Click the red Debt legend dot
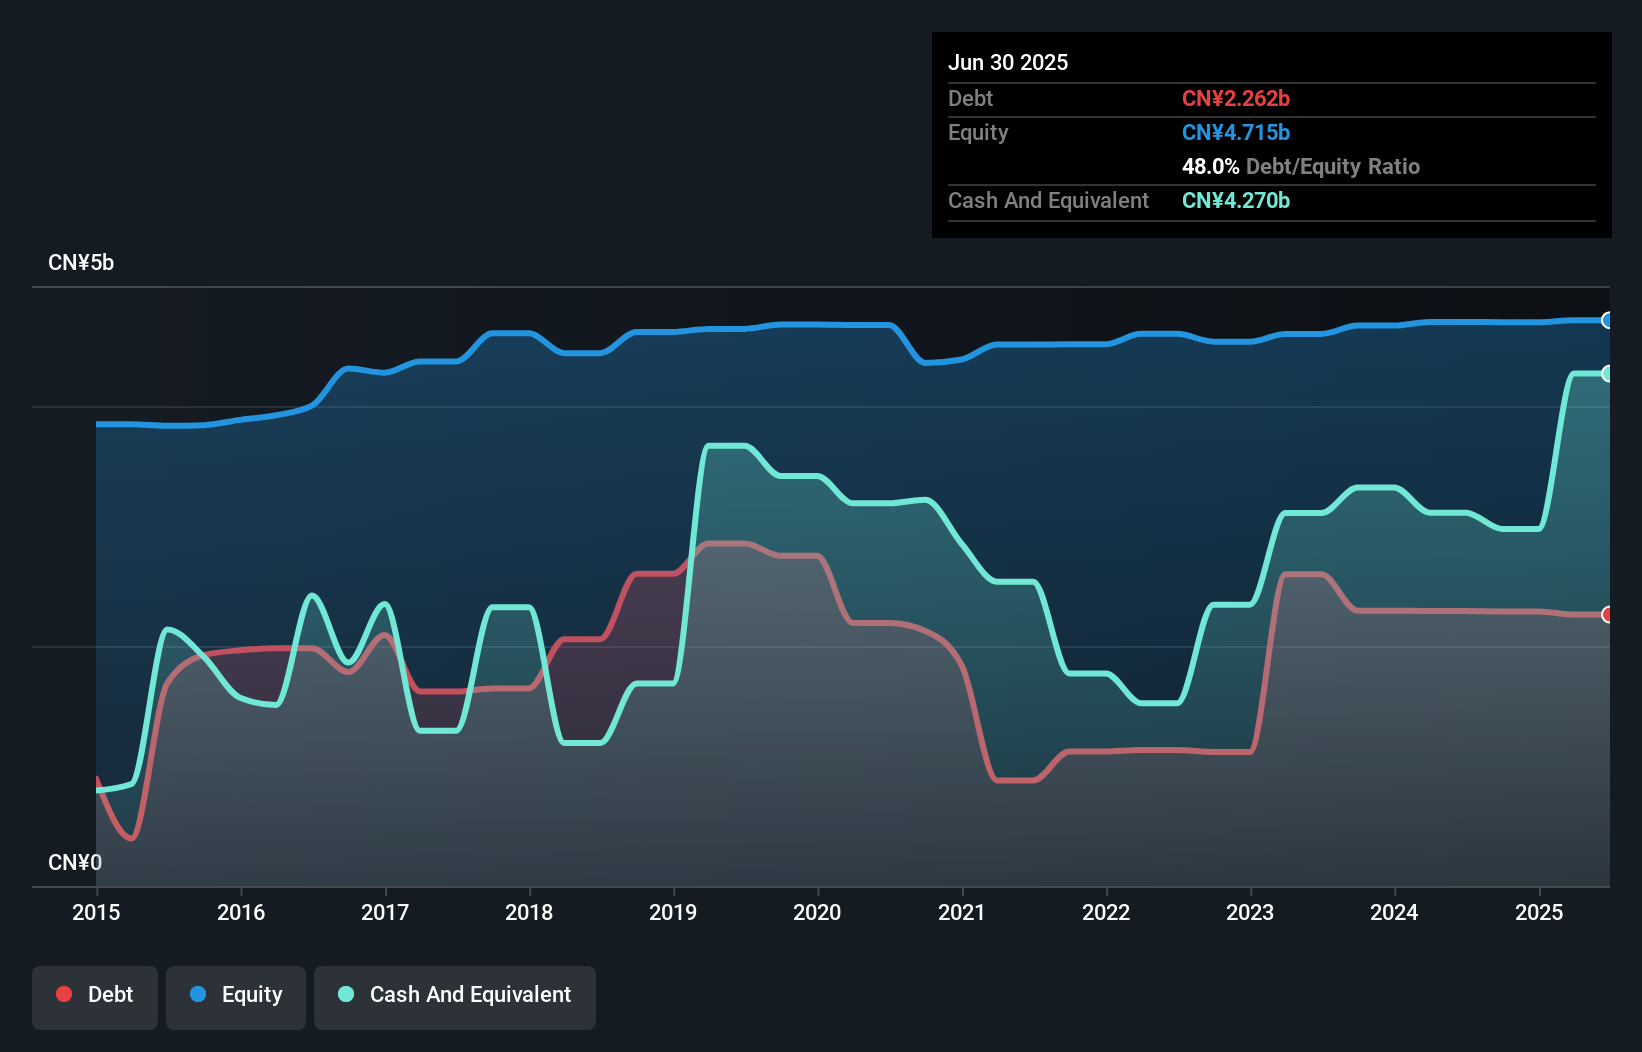Screen dimensions: 1642x1052 (x=64, y=994)
